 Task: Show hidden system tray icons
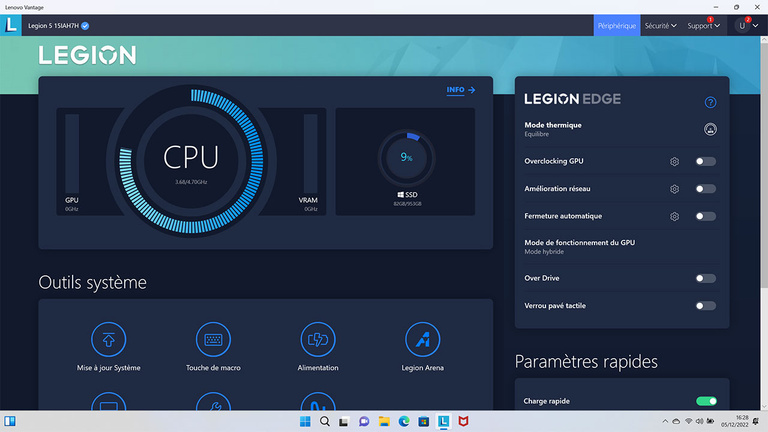pos(665,421)
